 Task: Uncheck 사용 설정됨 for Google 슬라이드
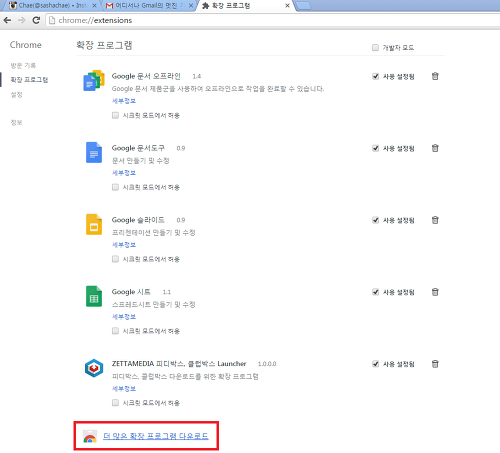375,220
